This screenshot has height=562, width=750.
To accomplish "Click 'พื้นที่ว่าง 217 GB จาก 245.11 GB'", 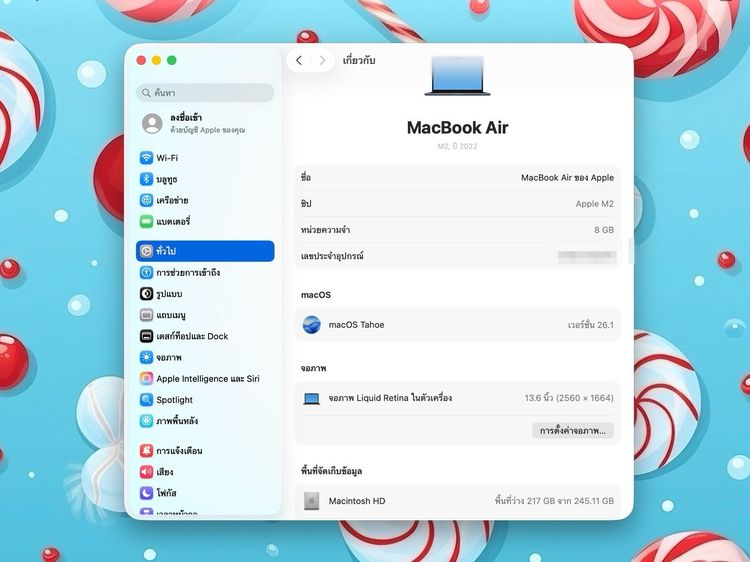I will tap(554, 501).
